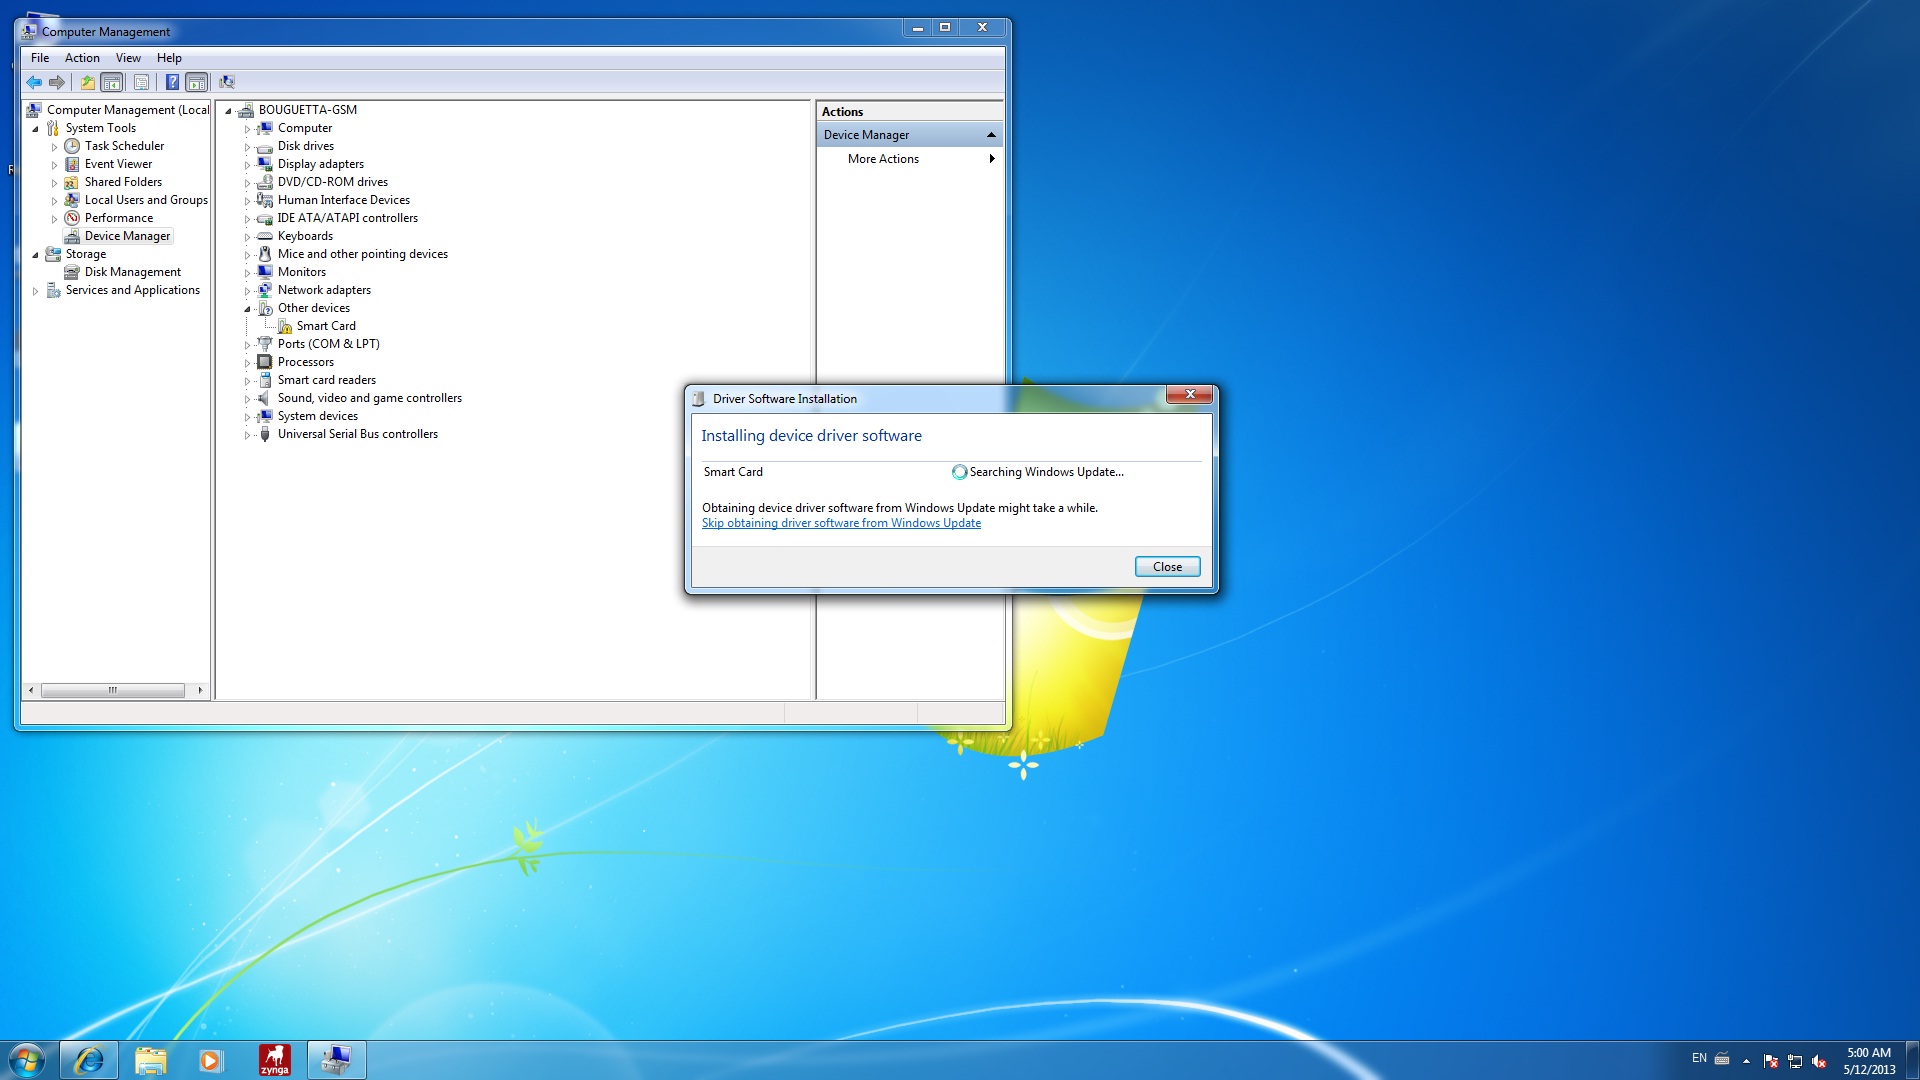Expand the Network adapters category arrow
The image size is (1920, 1080).
click(x=247, y=291)
